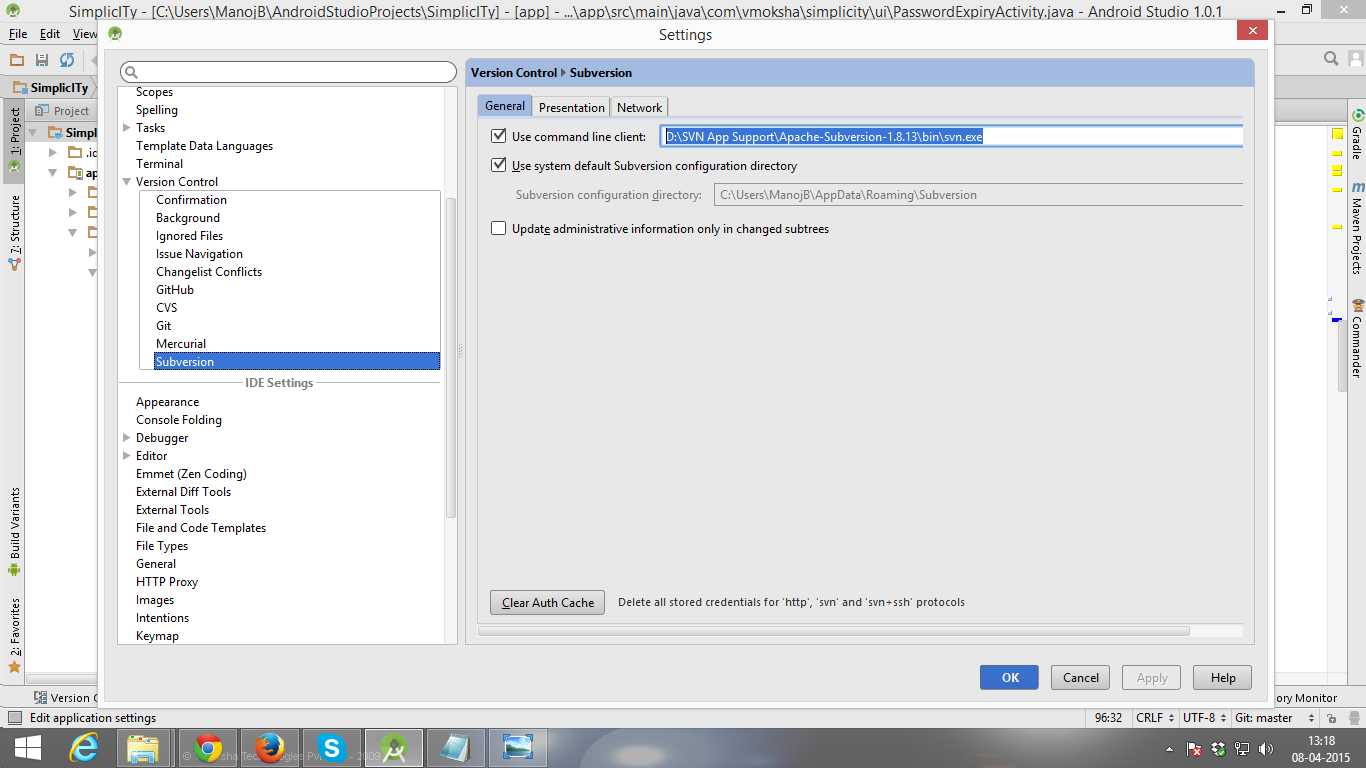This screenshot has width=1366, height=768.
Task: Toggle Use system default Subversion configuration directory
Action: (499, 165)
